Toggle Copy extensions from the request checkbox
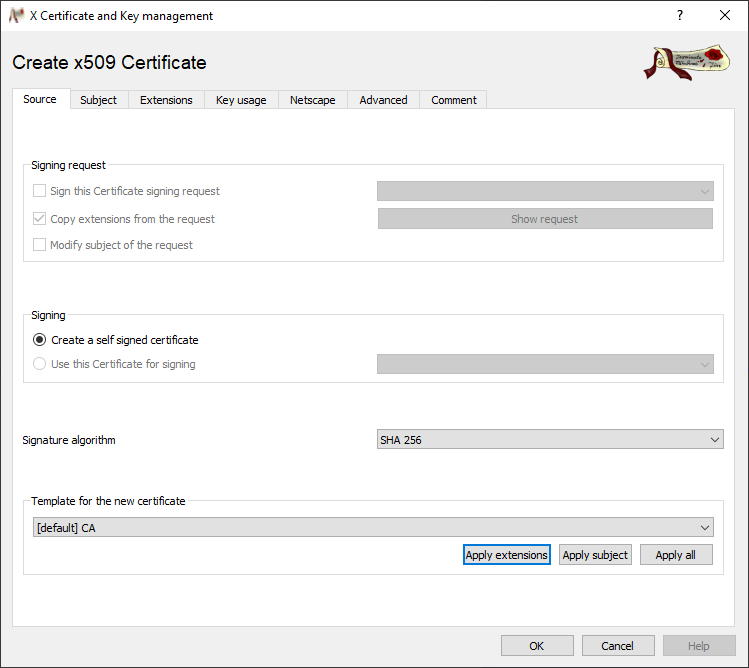Image resolution: width=749 pixels, height=668 pixels. 40,219
